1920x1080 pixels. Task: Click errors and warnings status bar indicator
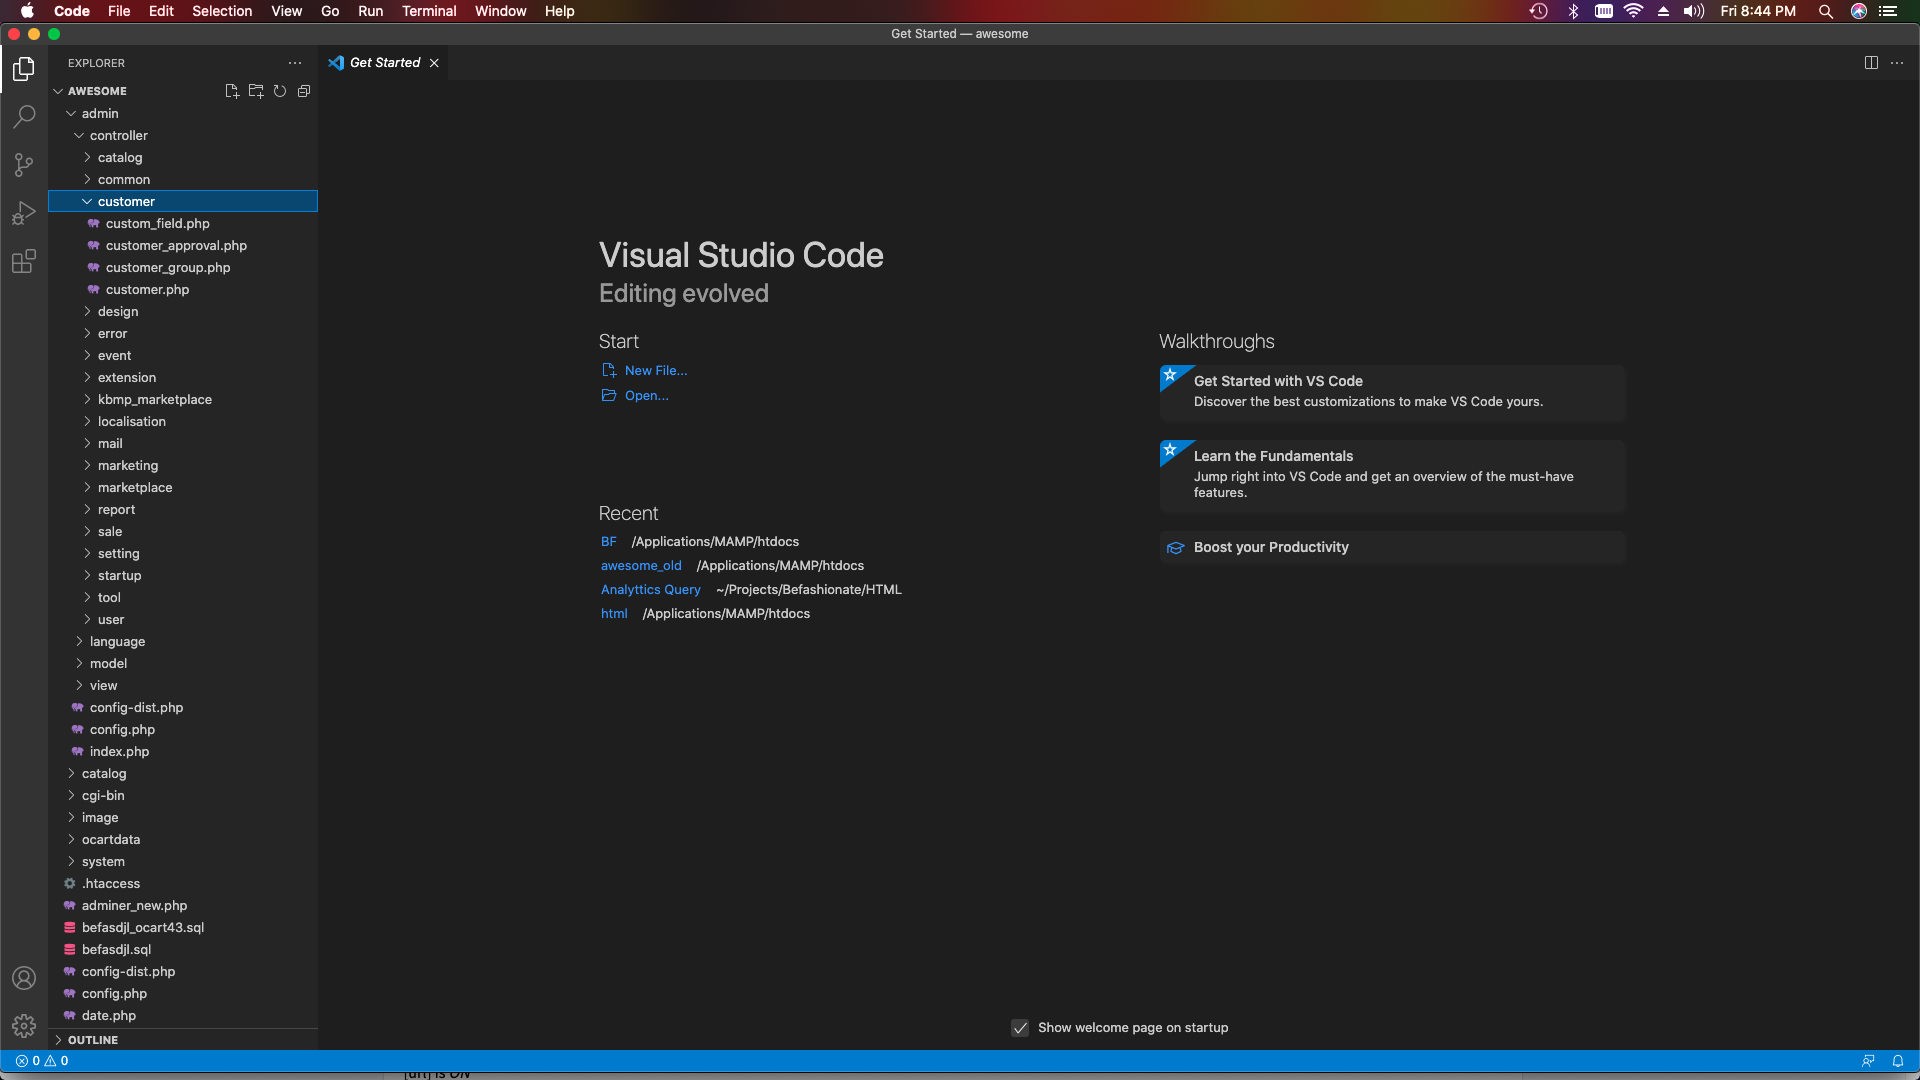pyautogui.click(x=42, y=1061)
